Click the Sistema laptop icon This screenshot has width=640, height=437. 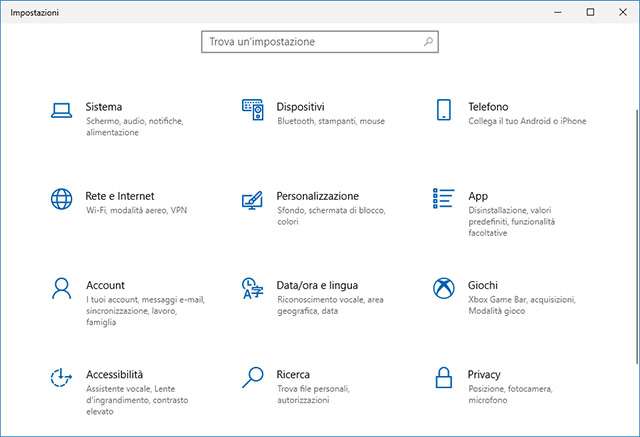tap(61, 111)
